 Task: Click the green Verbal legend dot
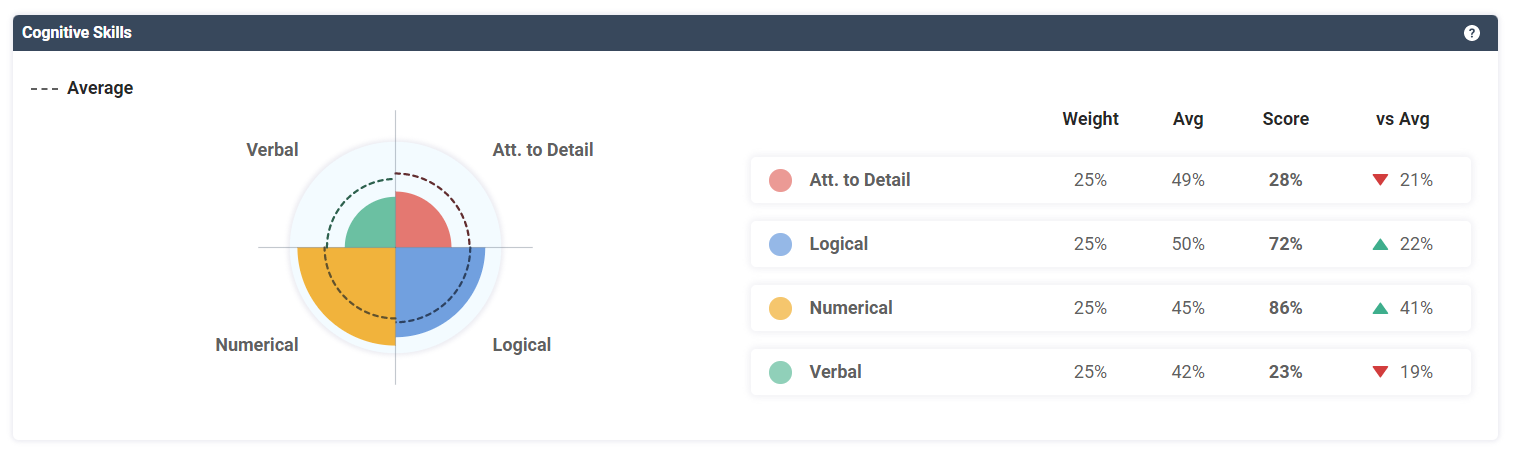(x=780, y=372)
